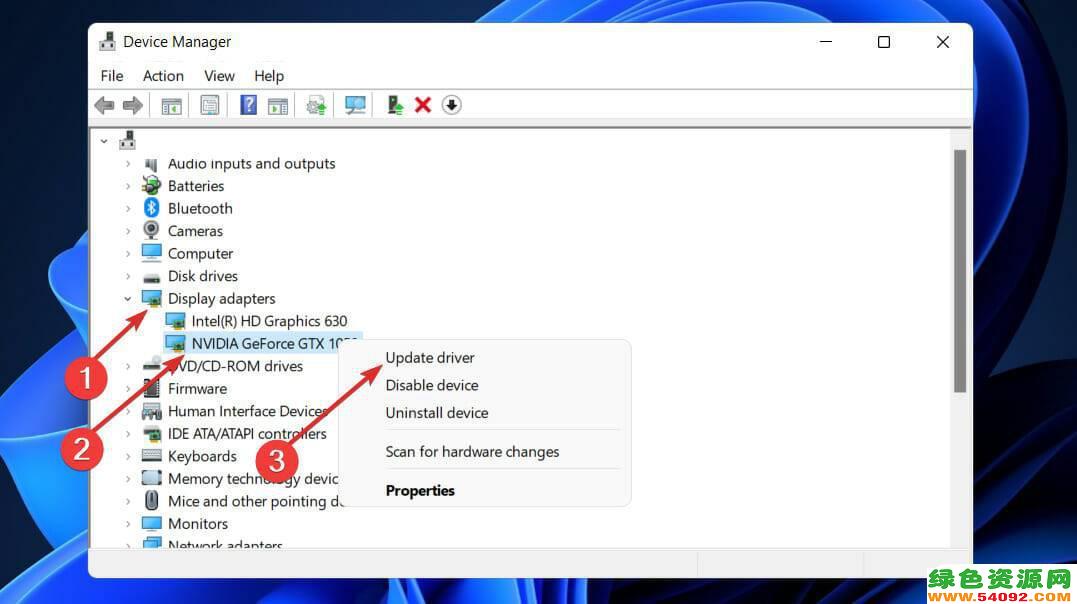Choose Uninstall device from context menu
The height and width of the screenshot is (604, 1077).
pyautogui.click(x=437, y=413)
